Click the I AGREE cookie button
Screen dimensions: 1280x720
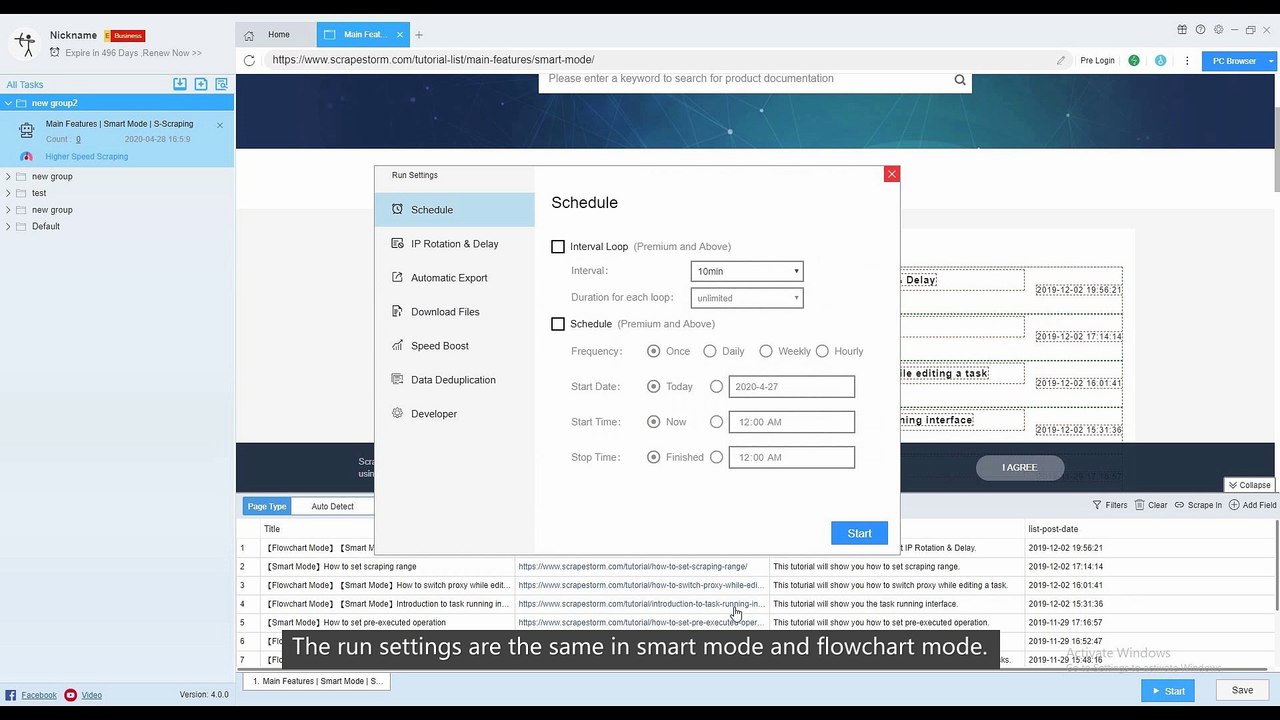[x=1020, y=467]
